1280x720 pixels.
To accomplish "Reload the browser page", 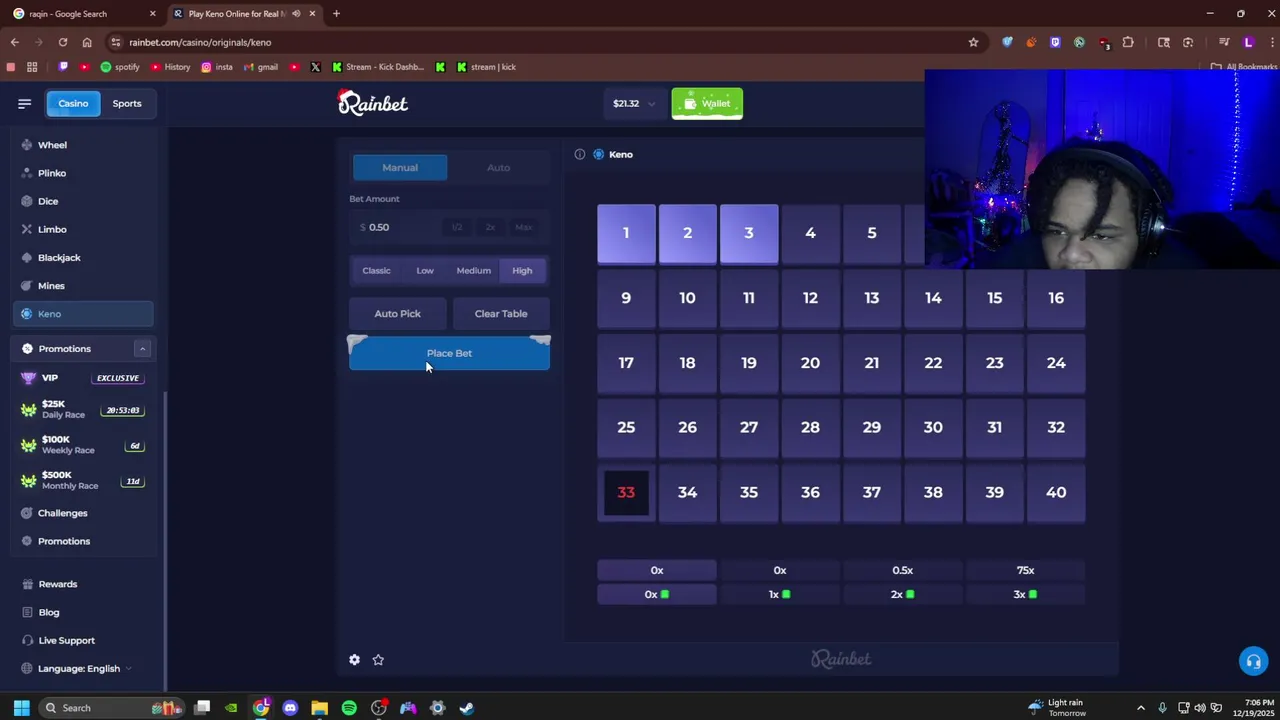I will (63, 42).
